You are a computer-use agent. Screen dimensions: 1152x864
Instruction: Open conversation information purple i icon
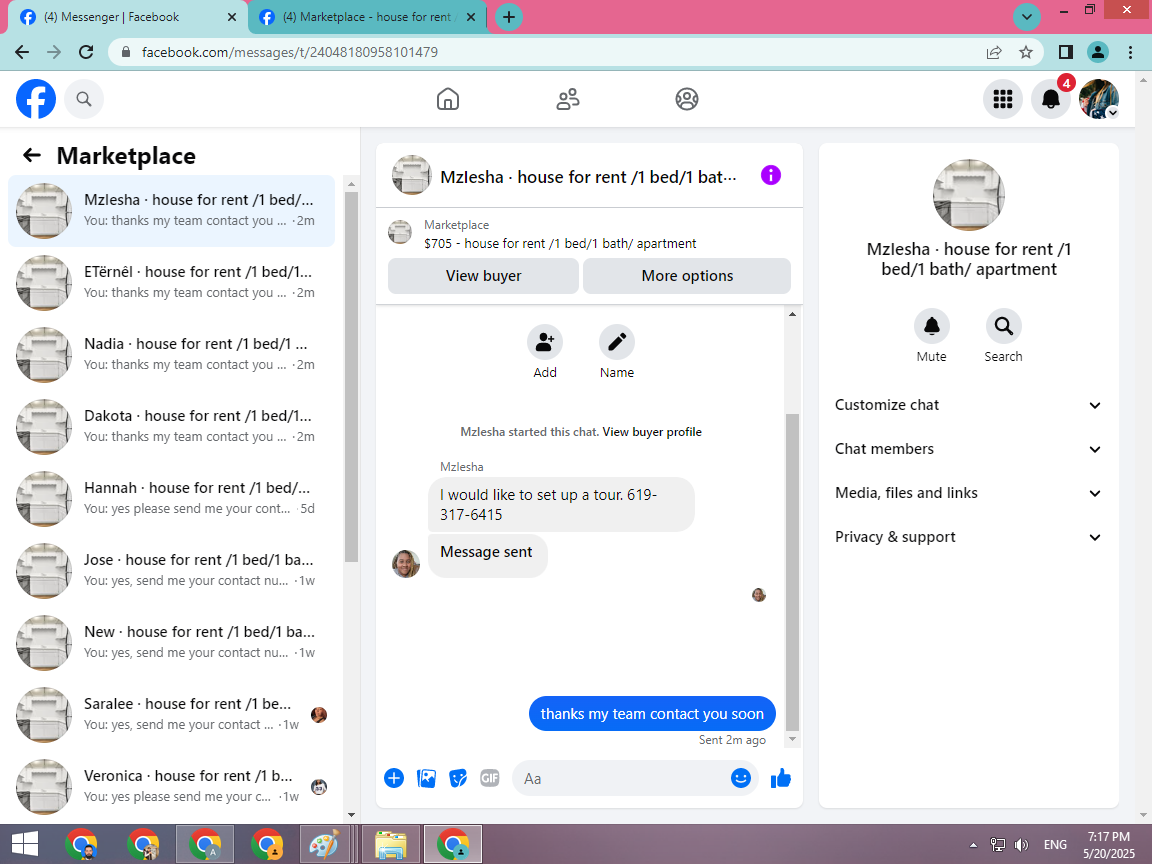coord(771,175)
